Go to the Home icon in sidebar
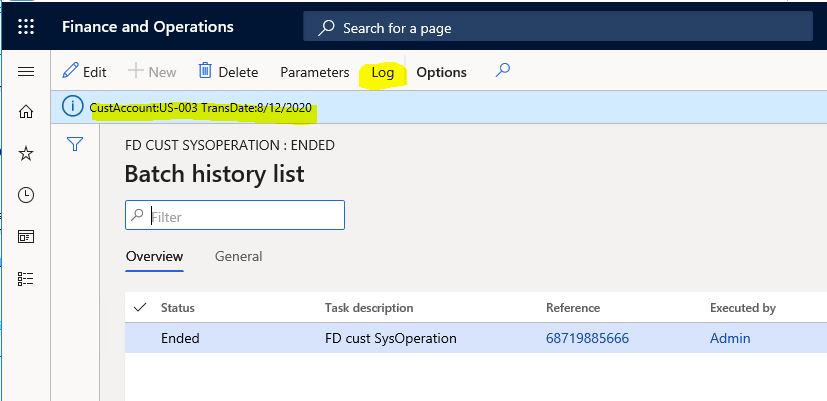The width and height of the screenshot is (827, 401). [x=26, y=112]
